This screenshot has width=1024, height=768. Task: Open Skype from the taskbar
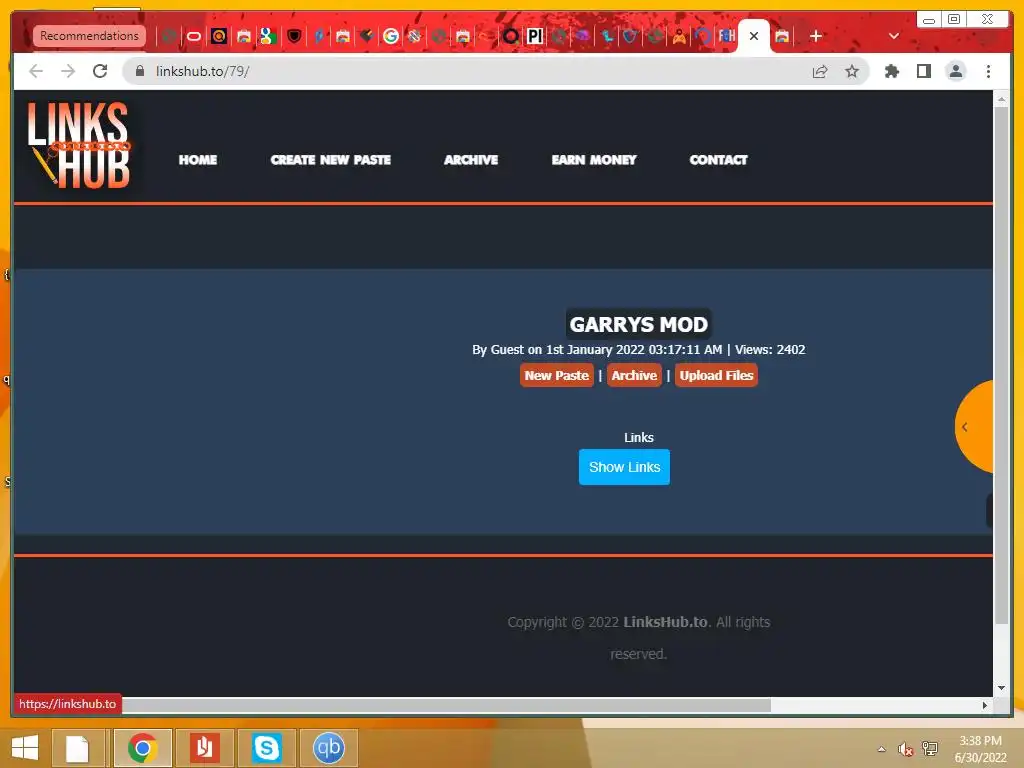coord(267,748)
